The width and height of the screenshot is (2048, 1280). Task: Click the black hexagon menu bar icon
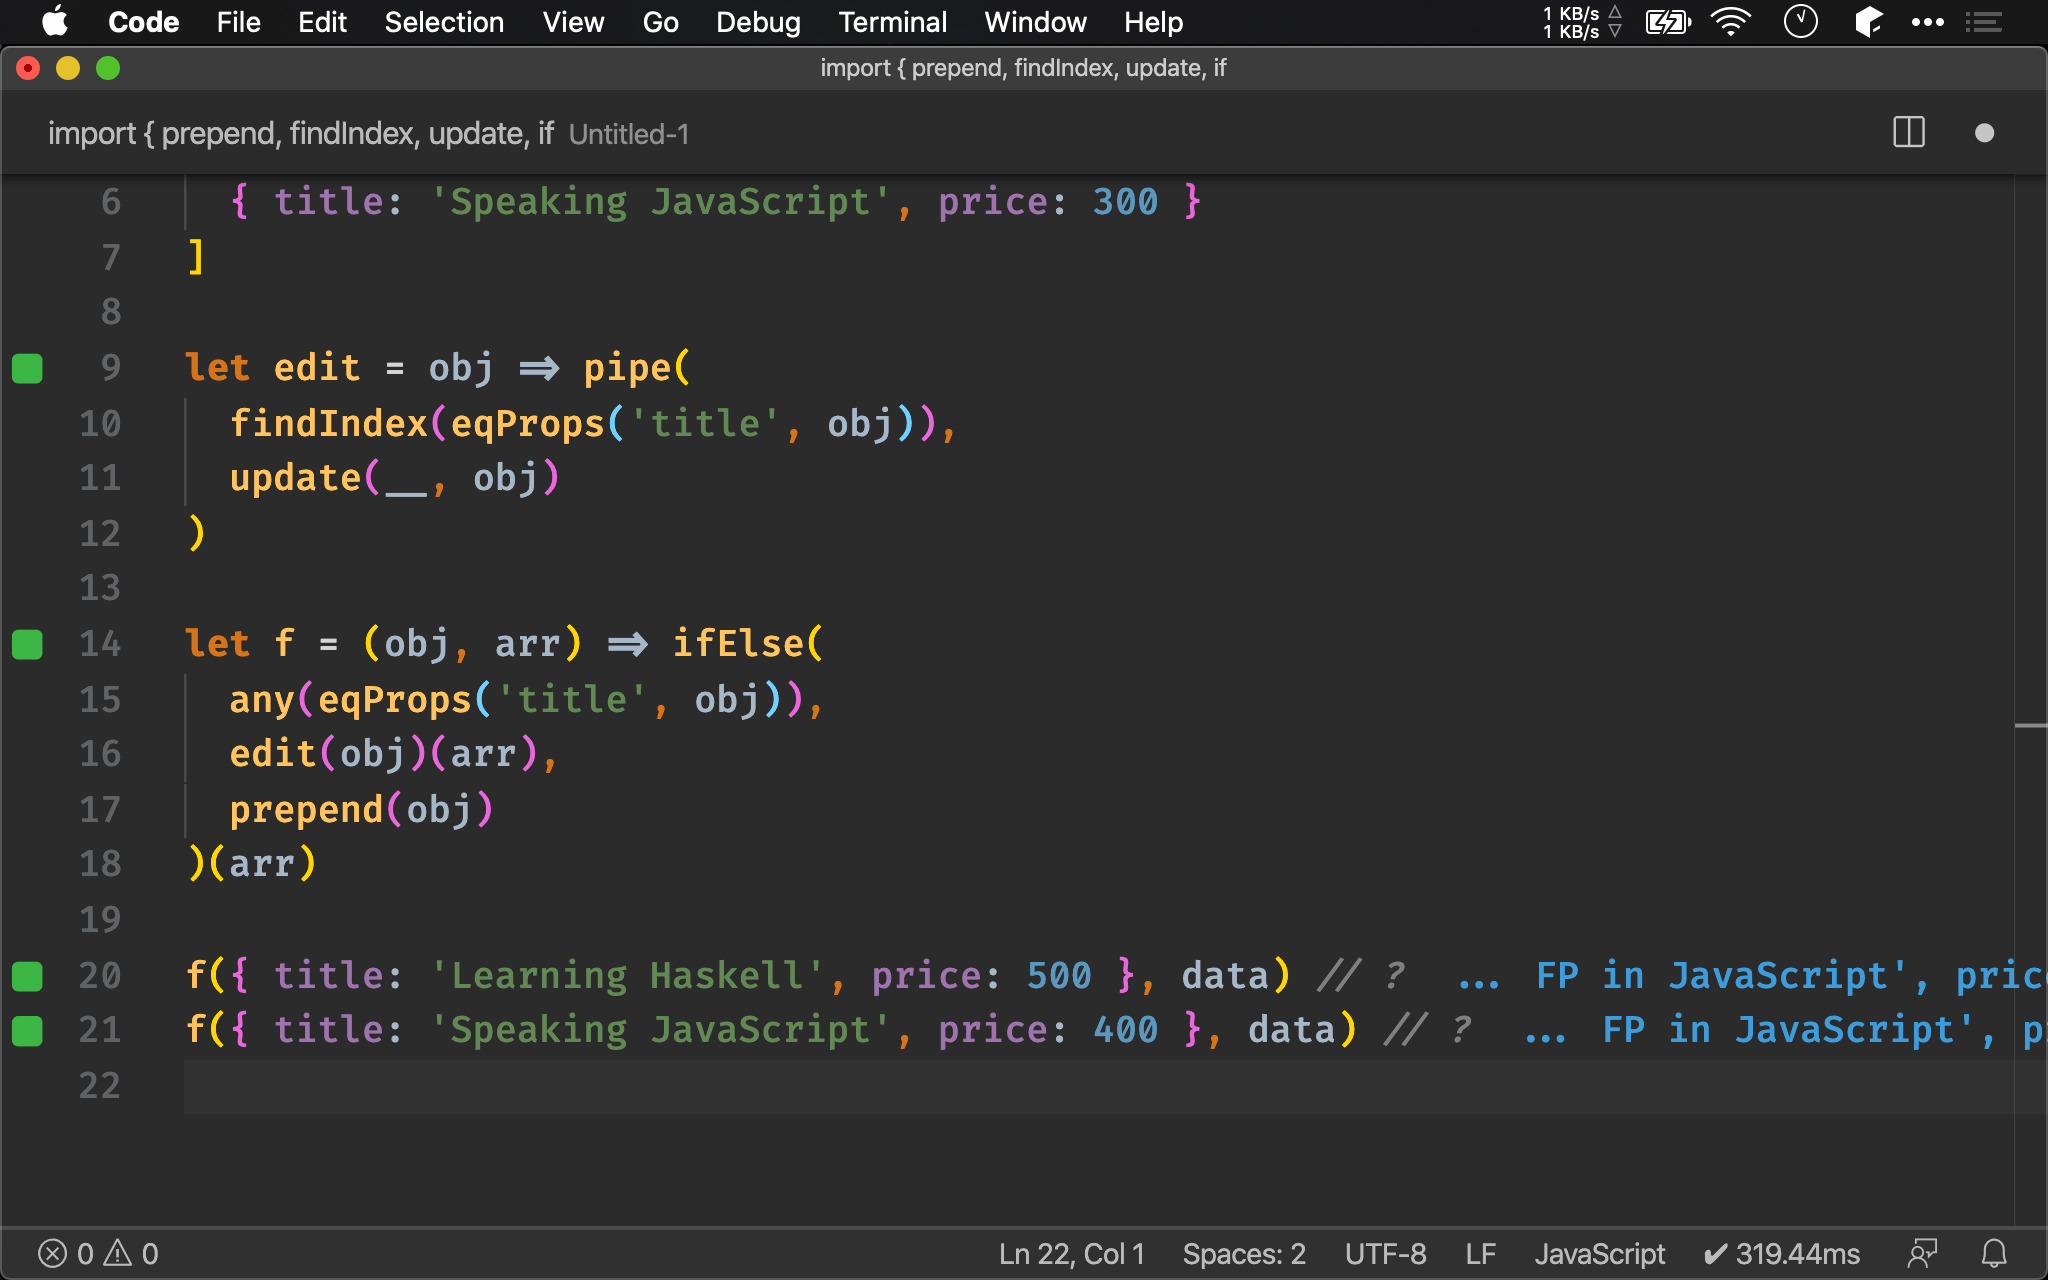click(1868, 22)
